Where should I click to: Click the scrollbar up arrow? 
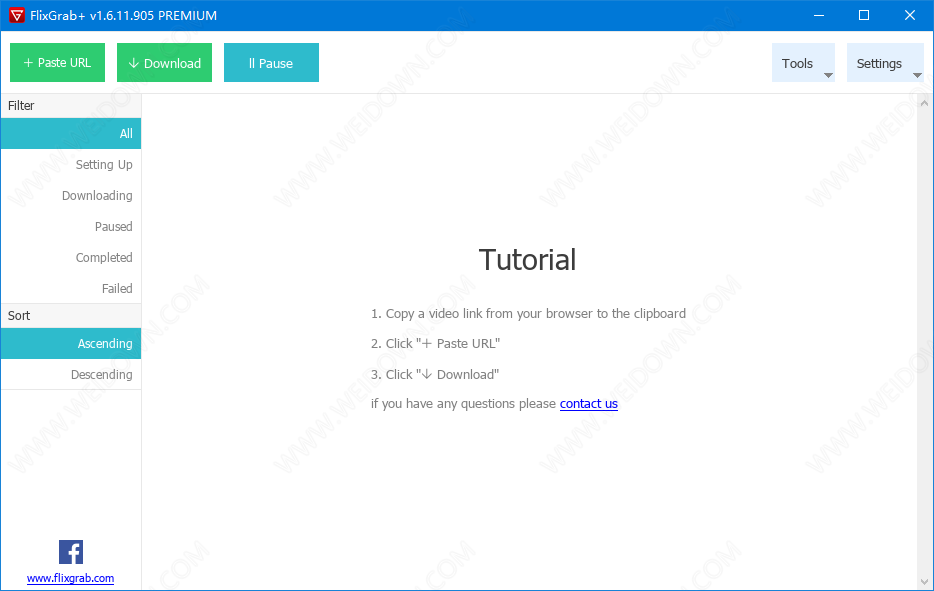924,103
